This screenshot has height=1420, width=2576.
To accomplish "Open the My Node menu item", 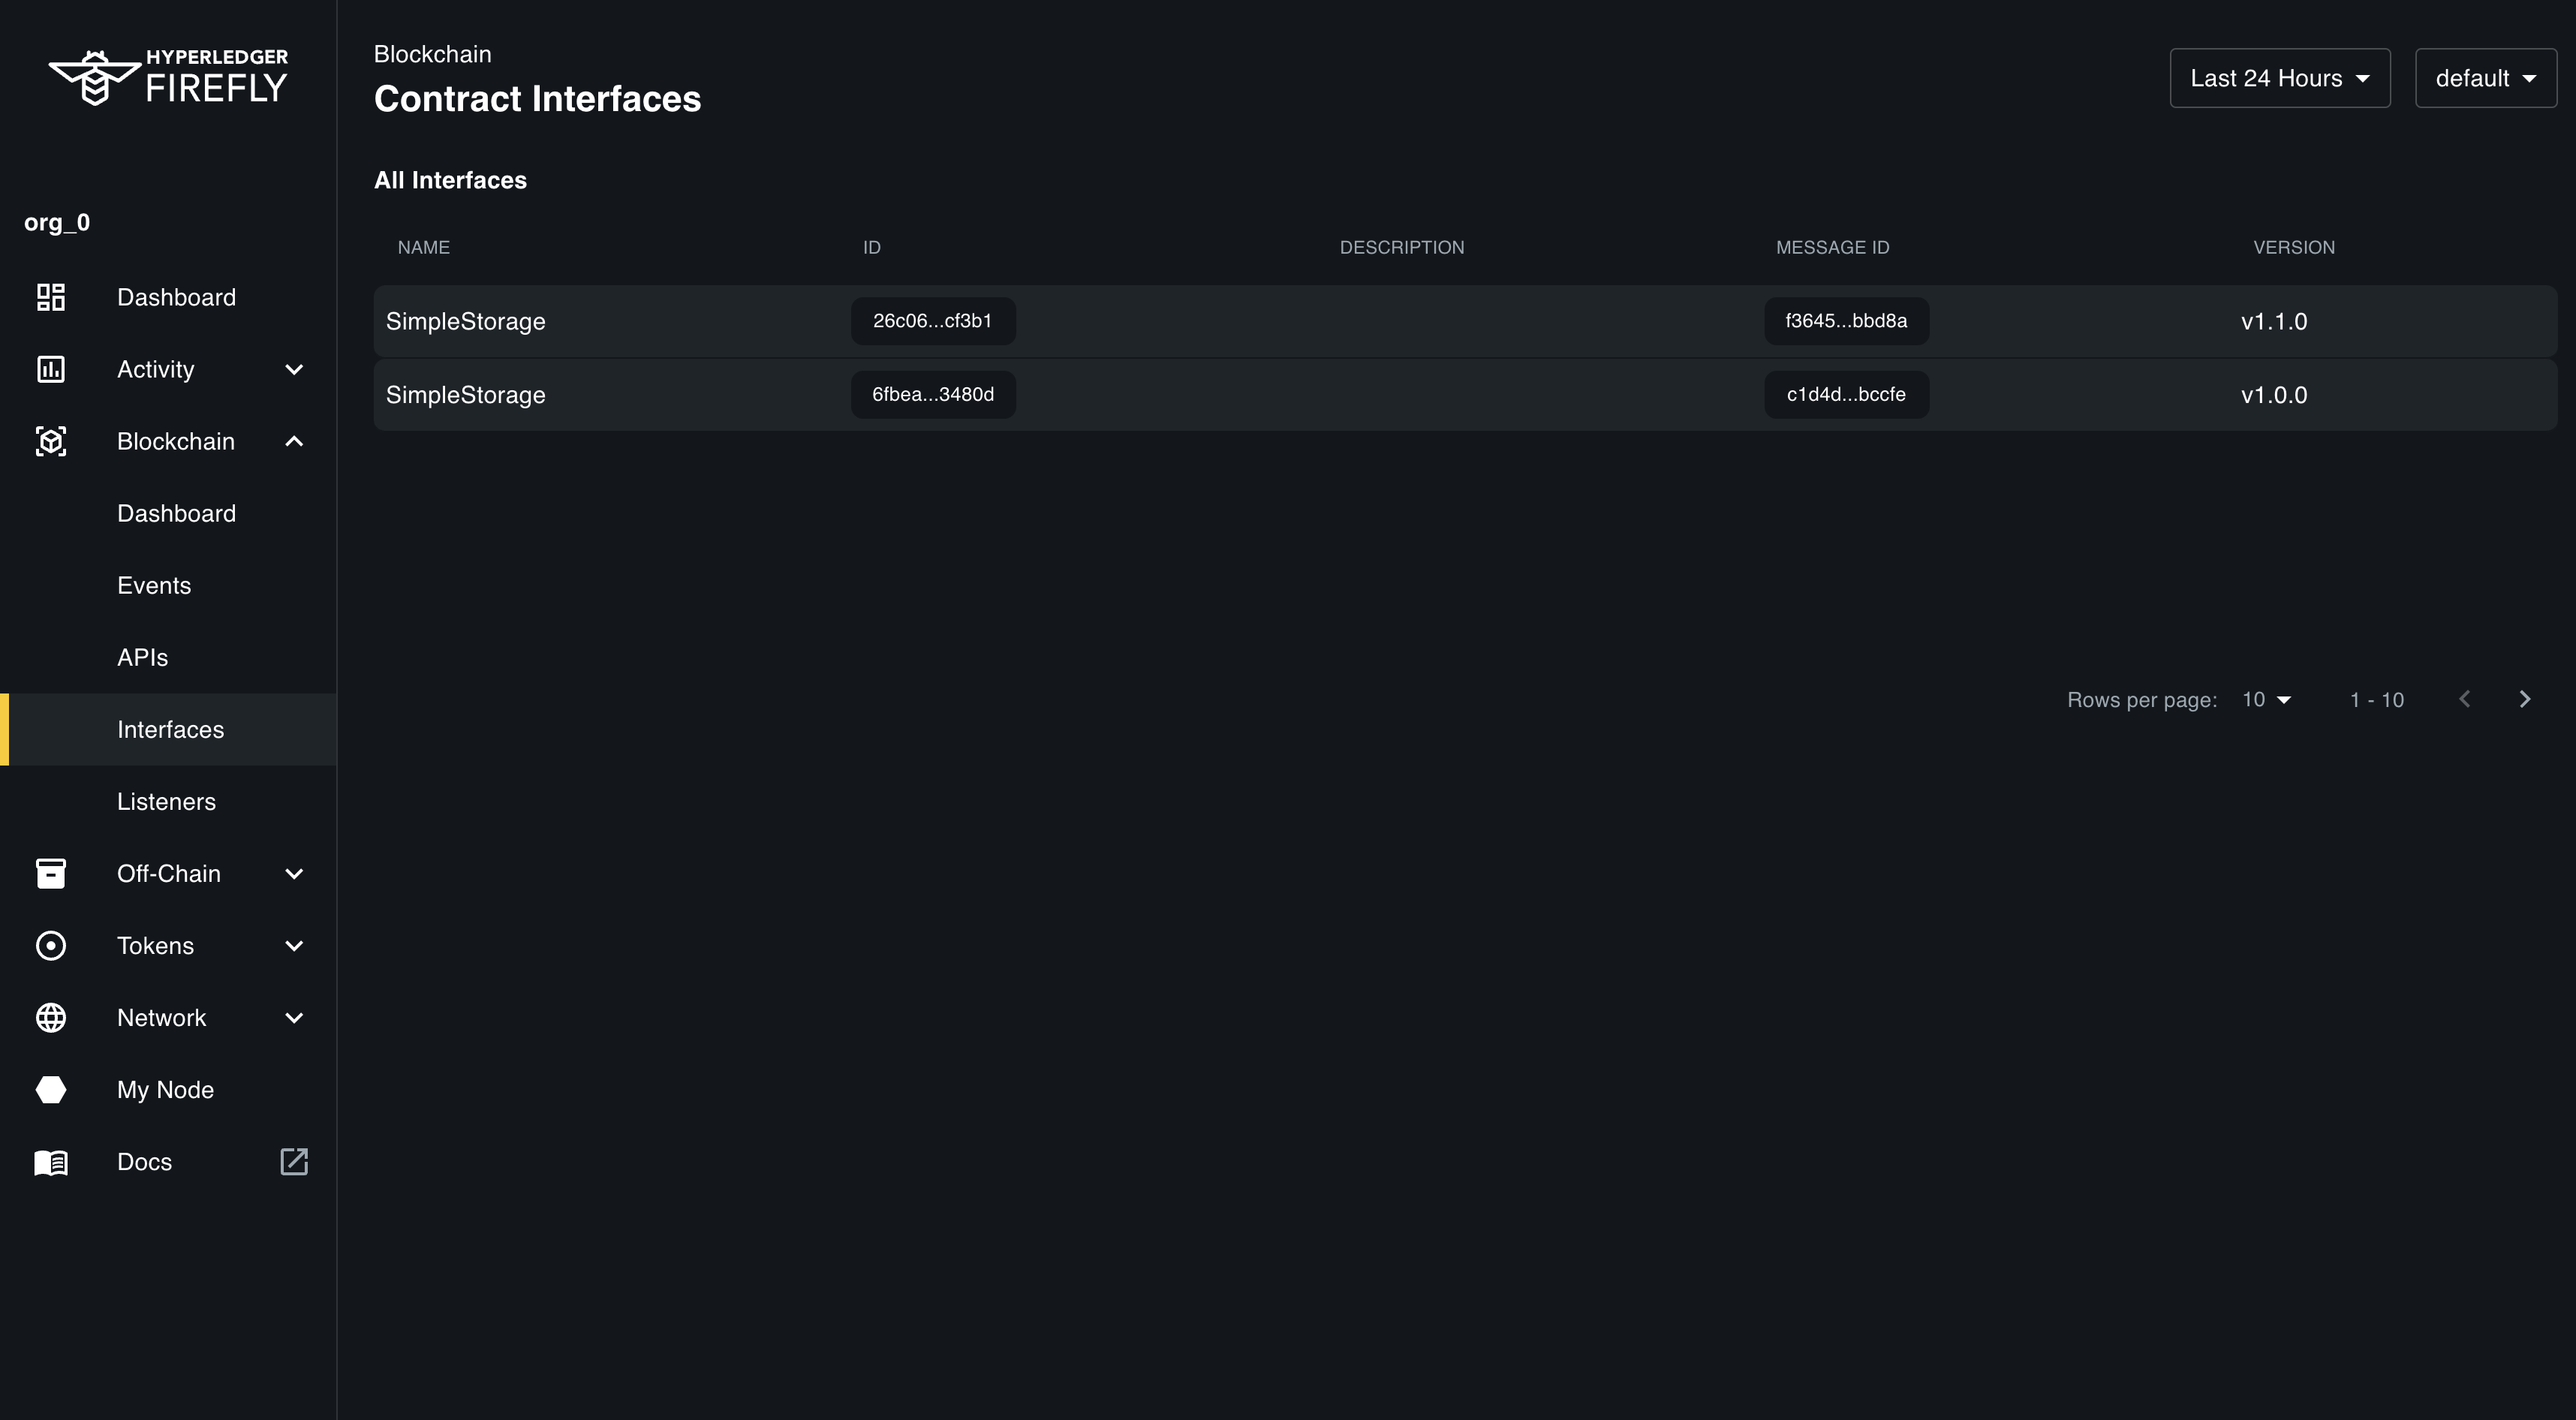I will pos(168,1089).
